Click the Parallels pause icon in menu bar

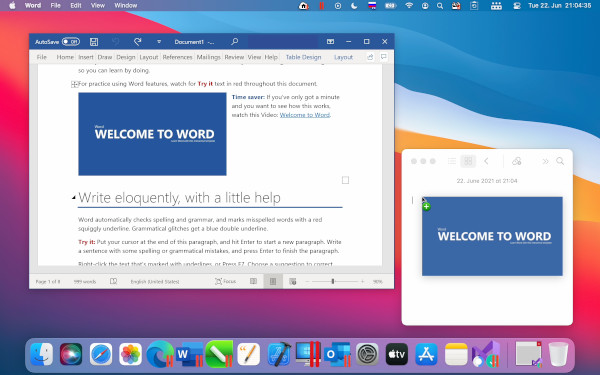321,5
